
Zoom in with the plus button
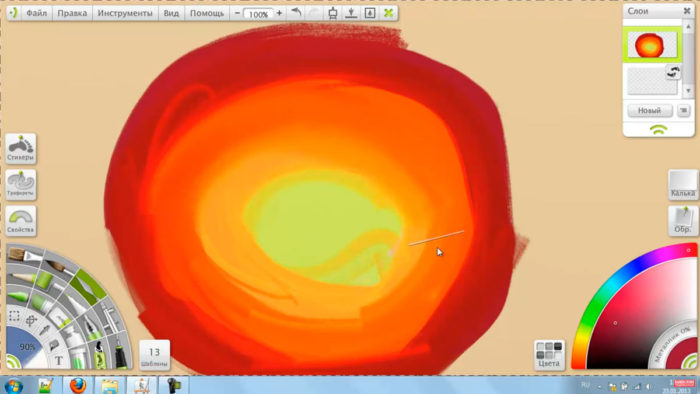(279, 13)
